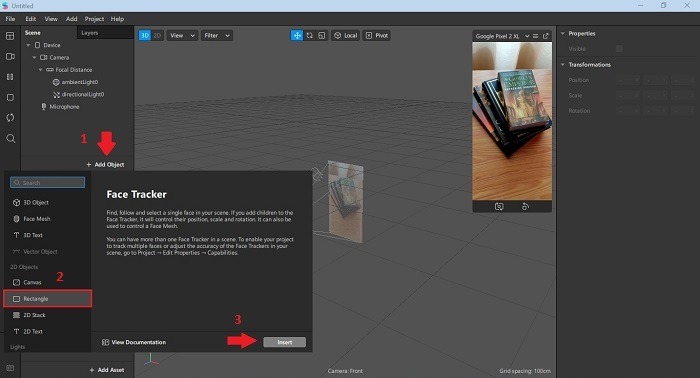Viewport: 700px width, 378px height.
Task: Switch viewport to 3D mode
Action: coord(145,35)
